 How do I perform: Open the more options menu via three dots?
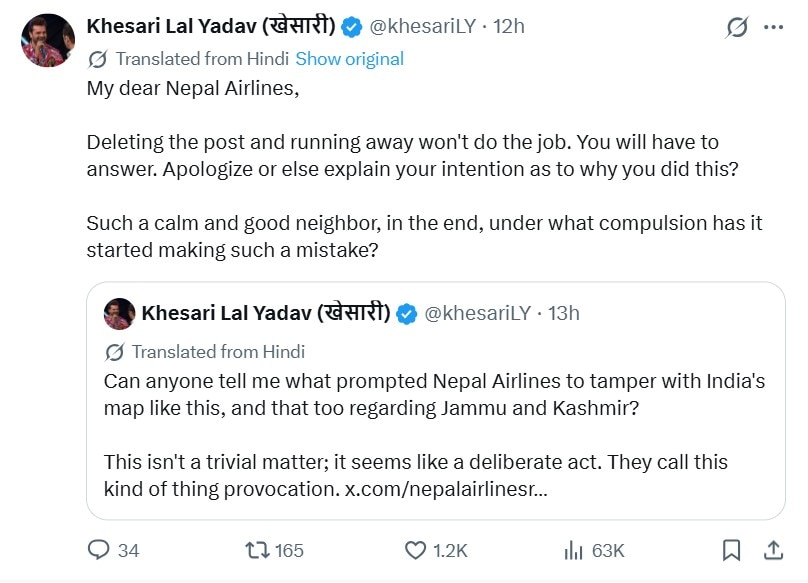(x=775, y=29)
